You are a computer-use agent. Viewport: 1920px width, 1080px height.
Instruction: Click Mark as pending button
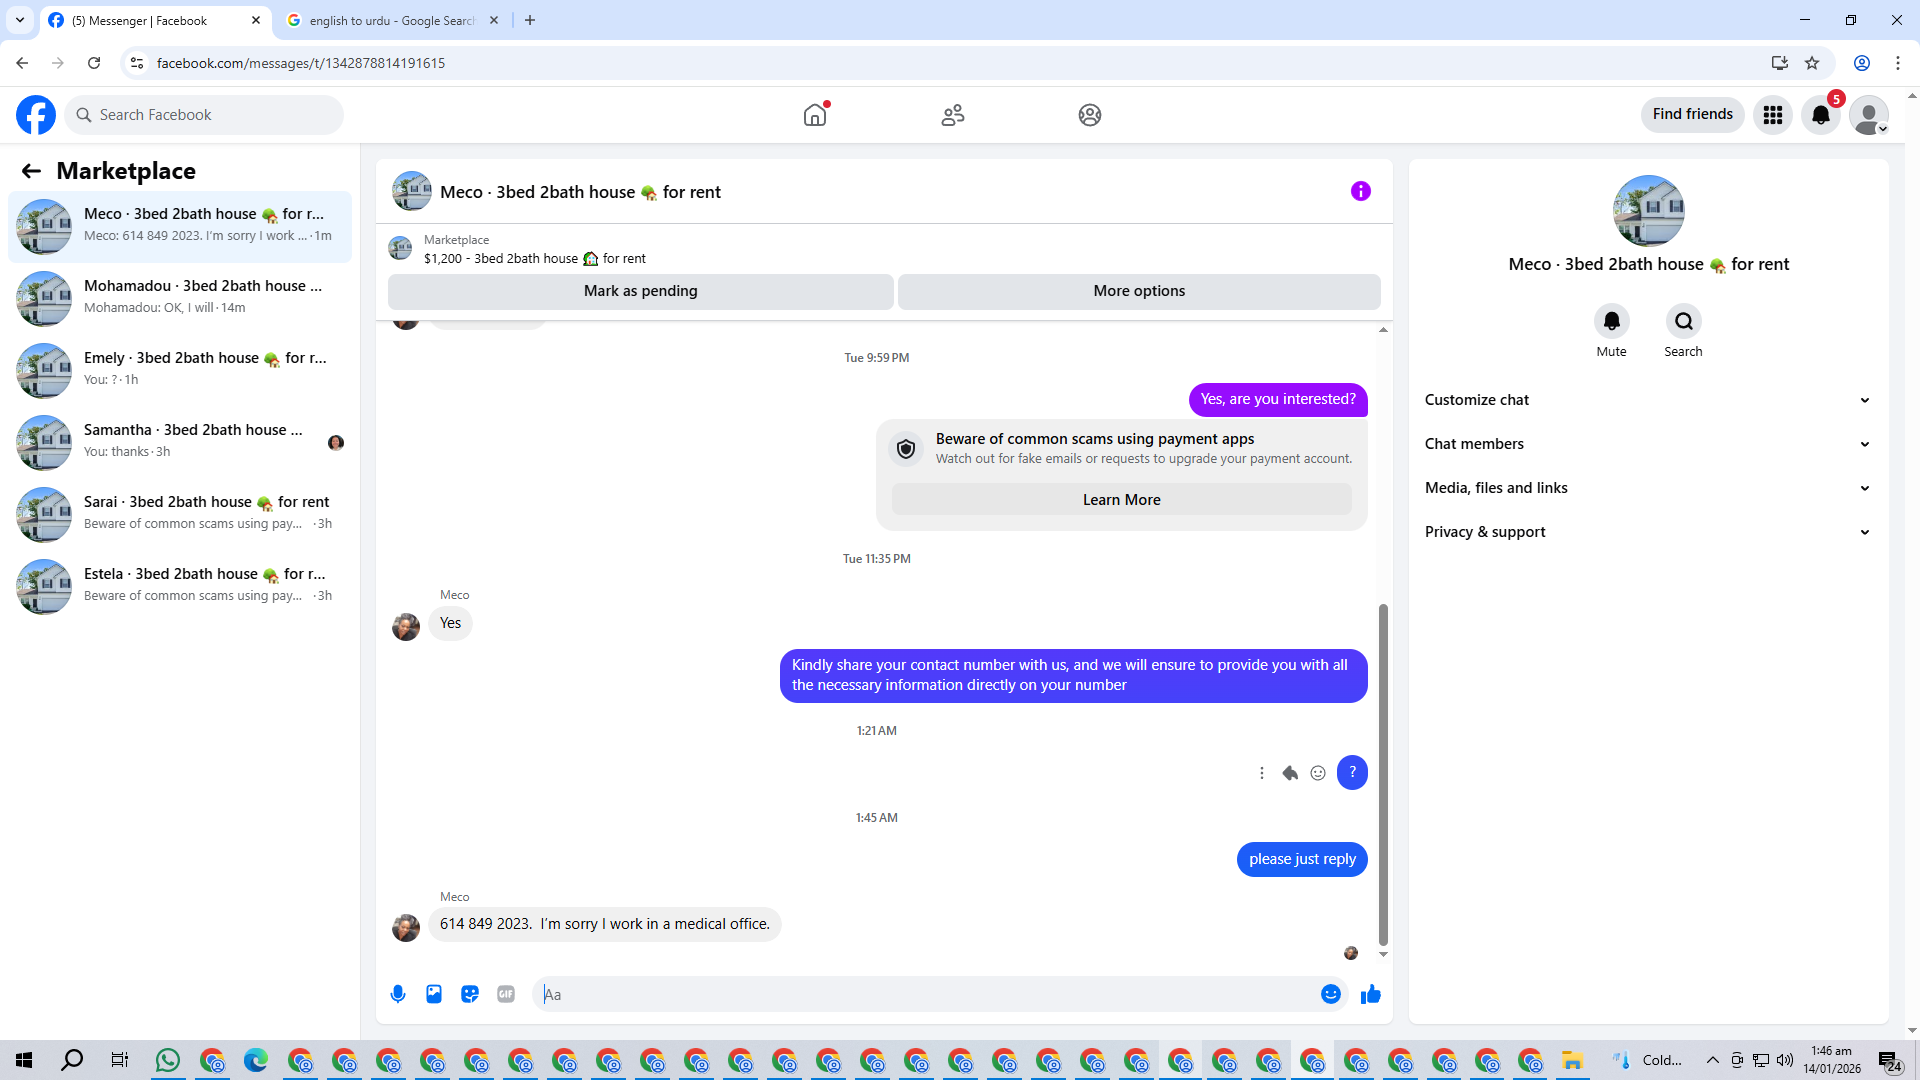tap(640, 291)
